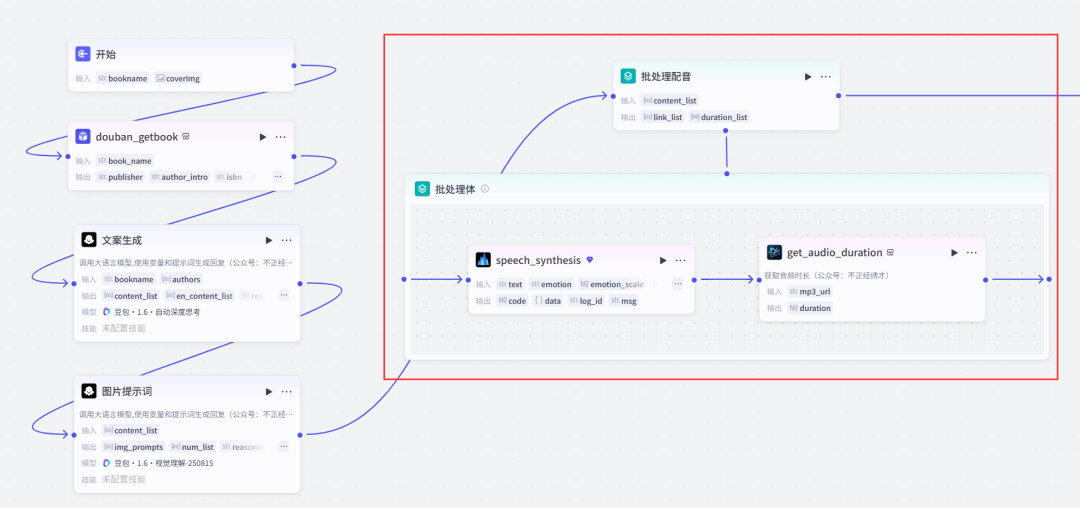Run the douban_getbook node with play button

tap(262, 137)
